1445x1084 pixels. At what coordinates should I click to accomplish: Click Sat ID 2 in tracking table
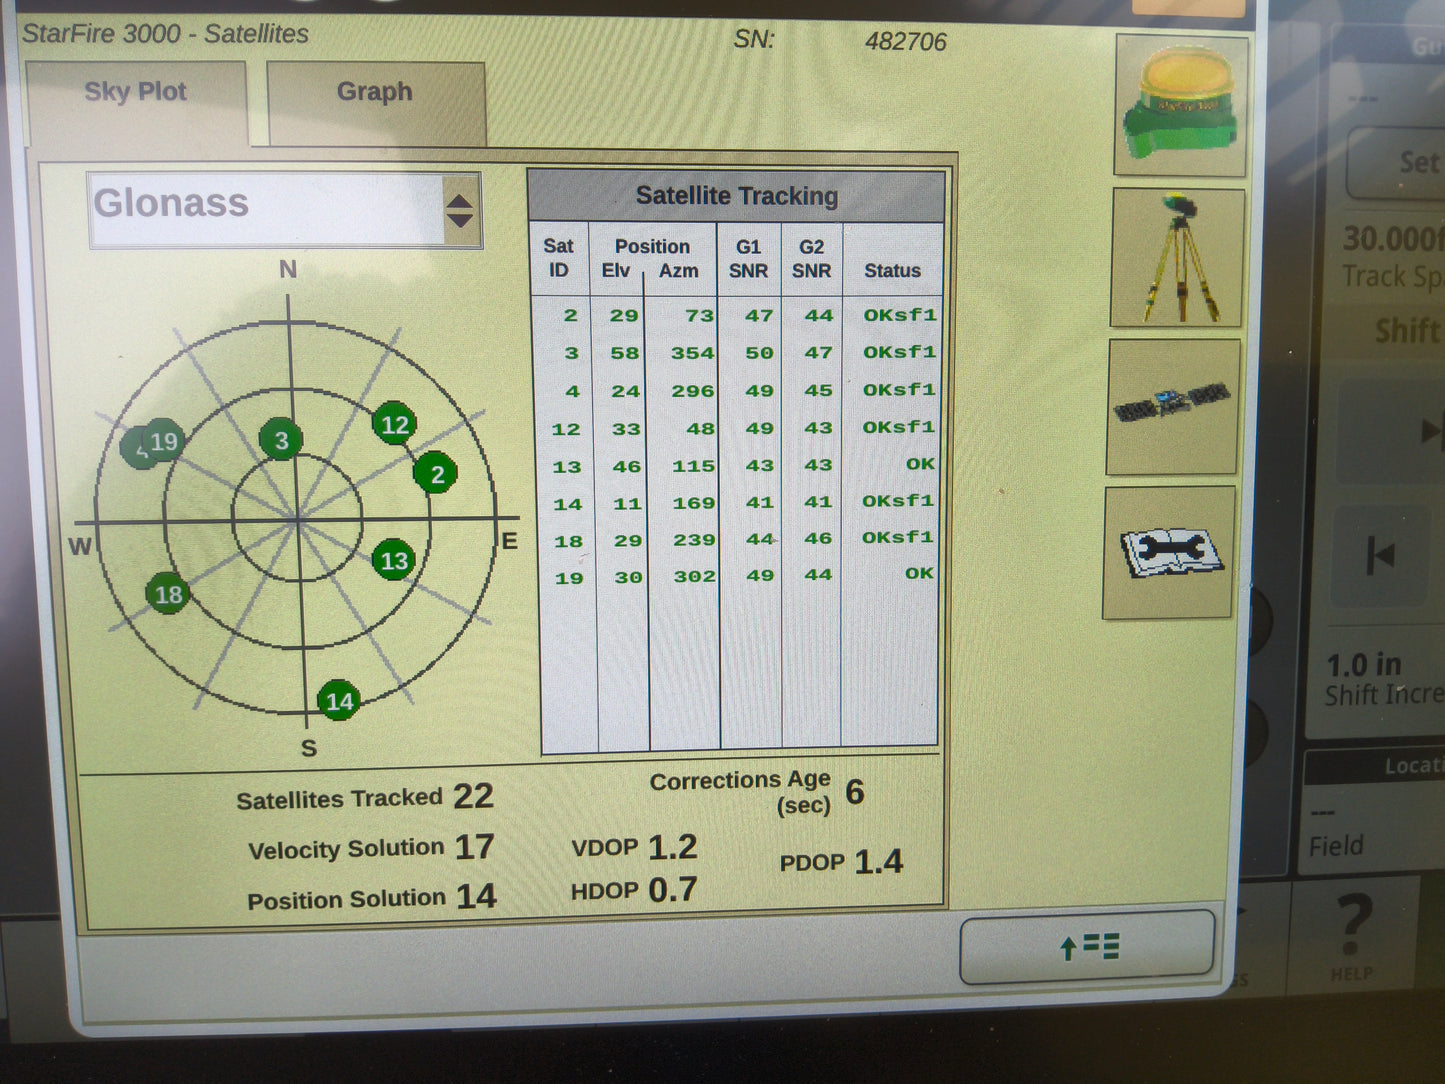pos(570,316)
